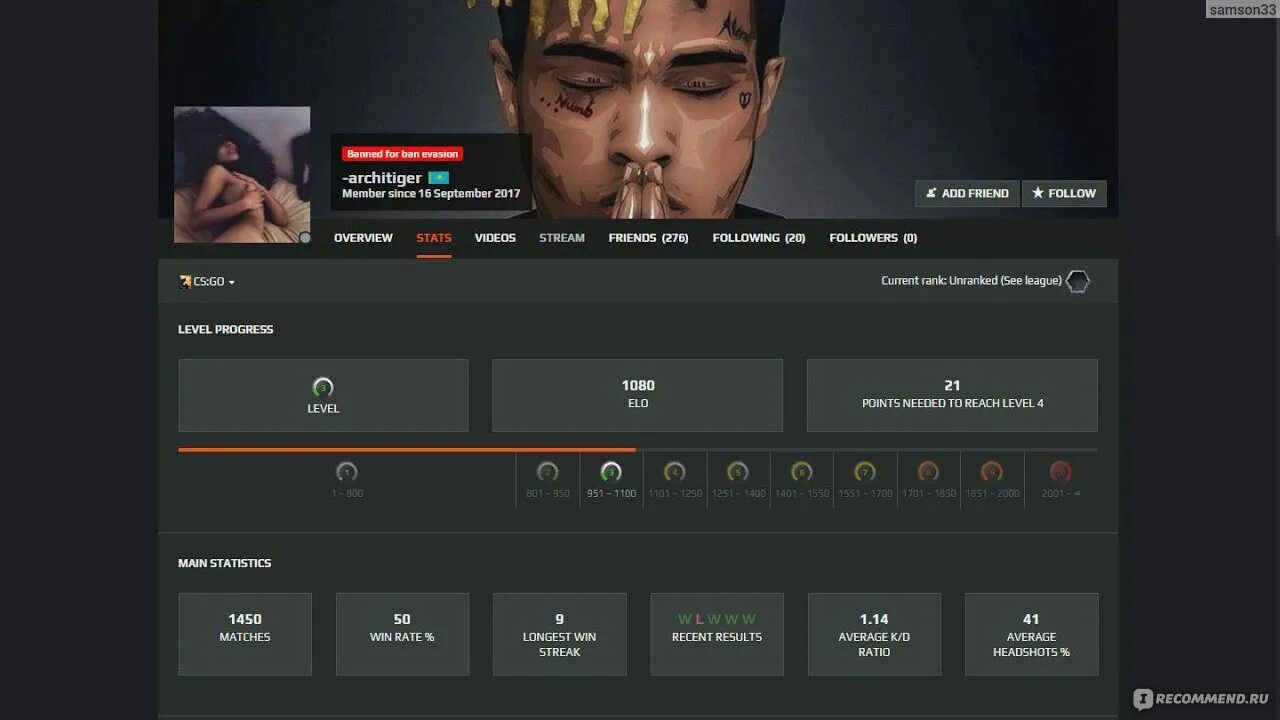Click the 'Main Statistics' heading
Image resolution: width=1280 pixels, height=720 pixels.
tap(225, 563)
